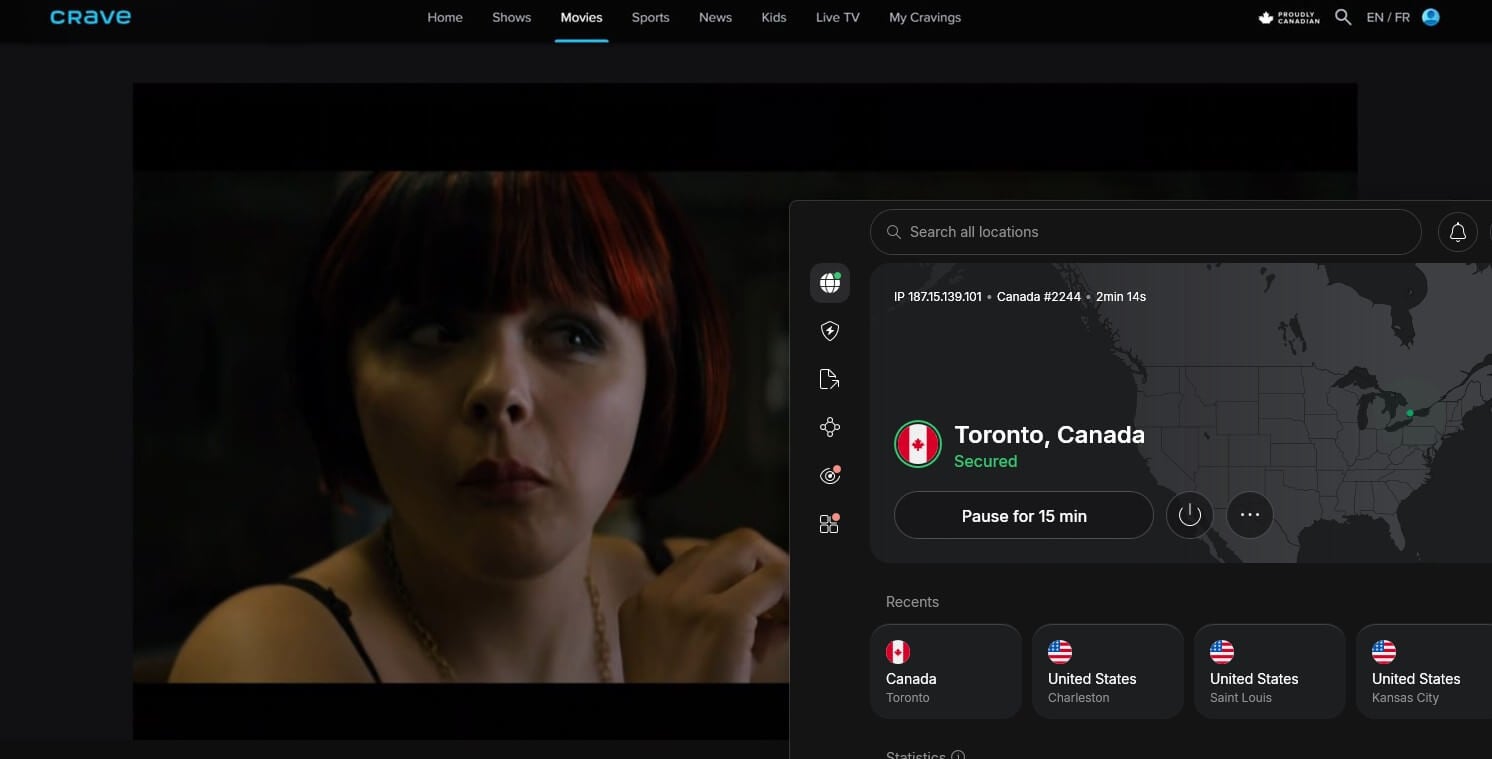Click the IP 187.15.139.101 text
This screenshot has height=759, width=1492.
coord(937,297)
